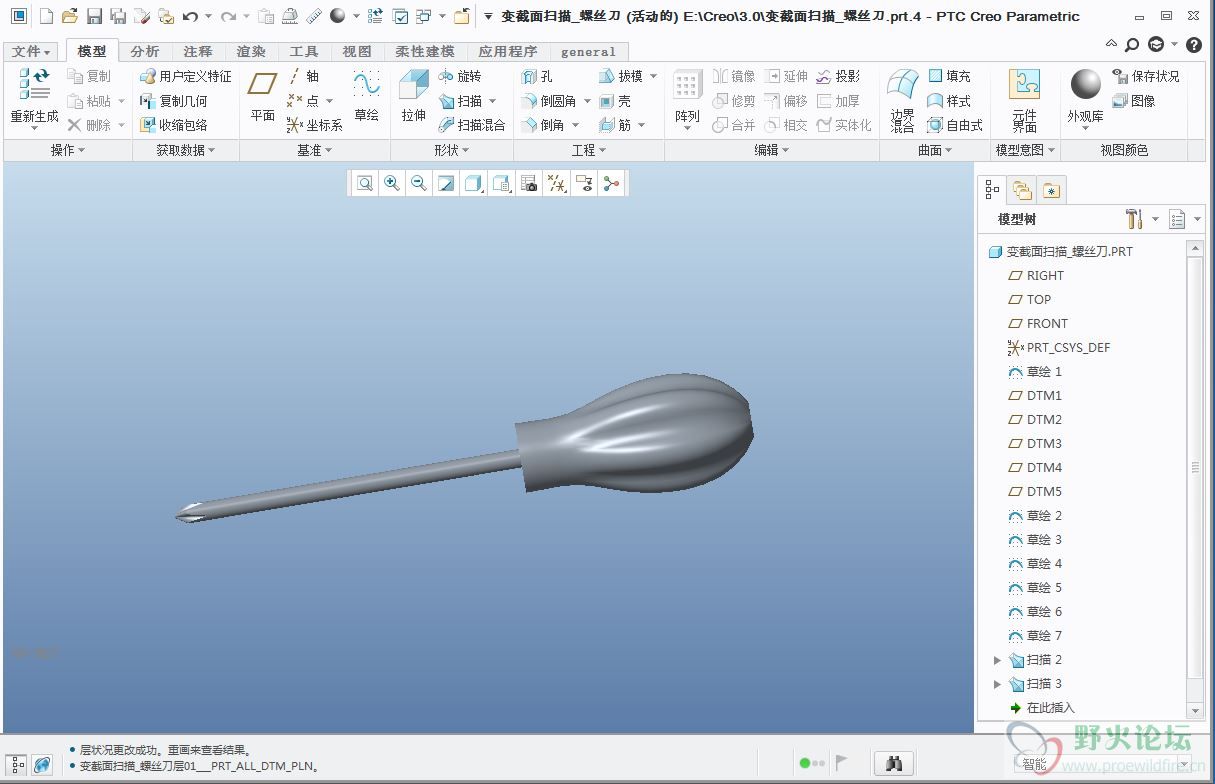
Task: Expand the Datum (基准) group dropdown
Action: point(315,150)
